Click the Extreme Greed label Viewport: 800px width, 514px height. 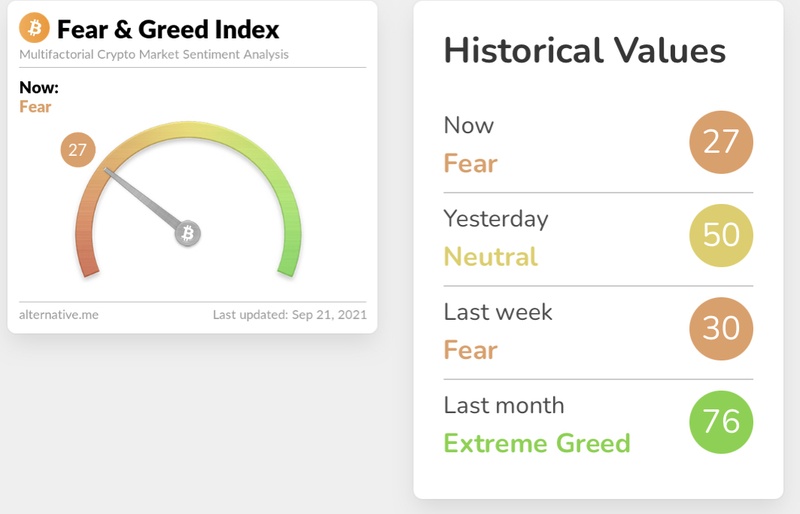(536, 443)
